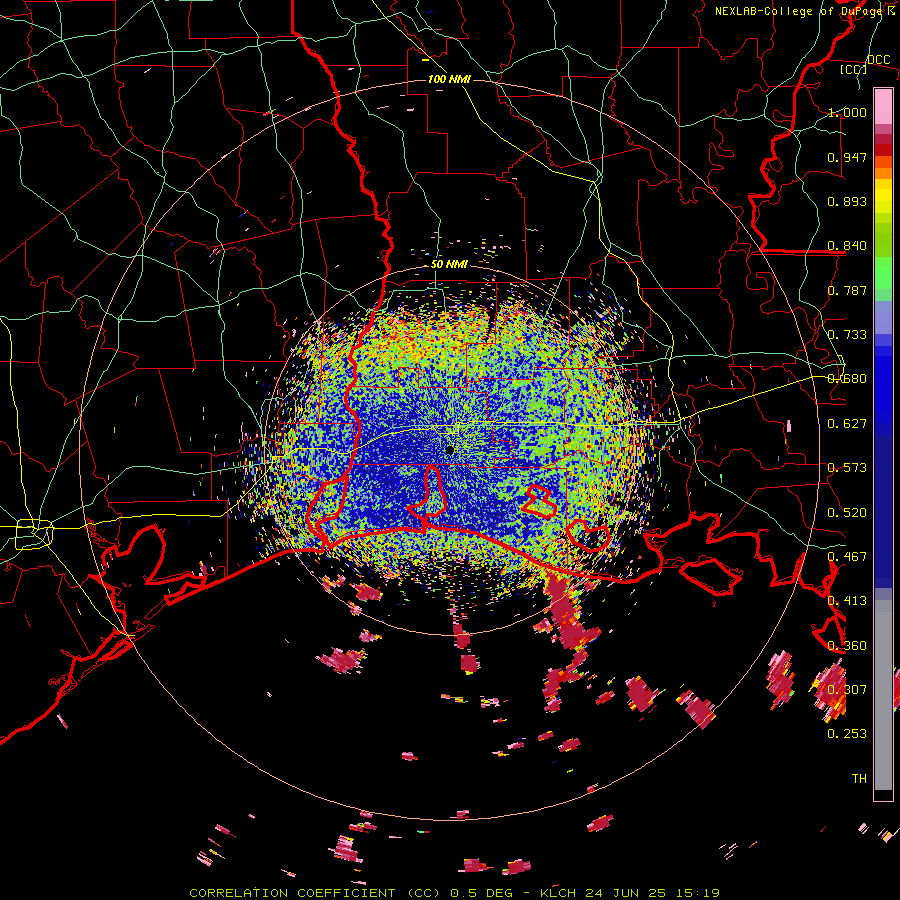Select the 0.947 scale value label
Screen dimensions: 900x900
(x=847, y=157)
